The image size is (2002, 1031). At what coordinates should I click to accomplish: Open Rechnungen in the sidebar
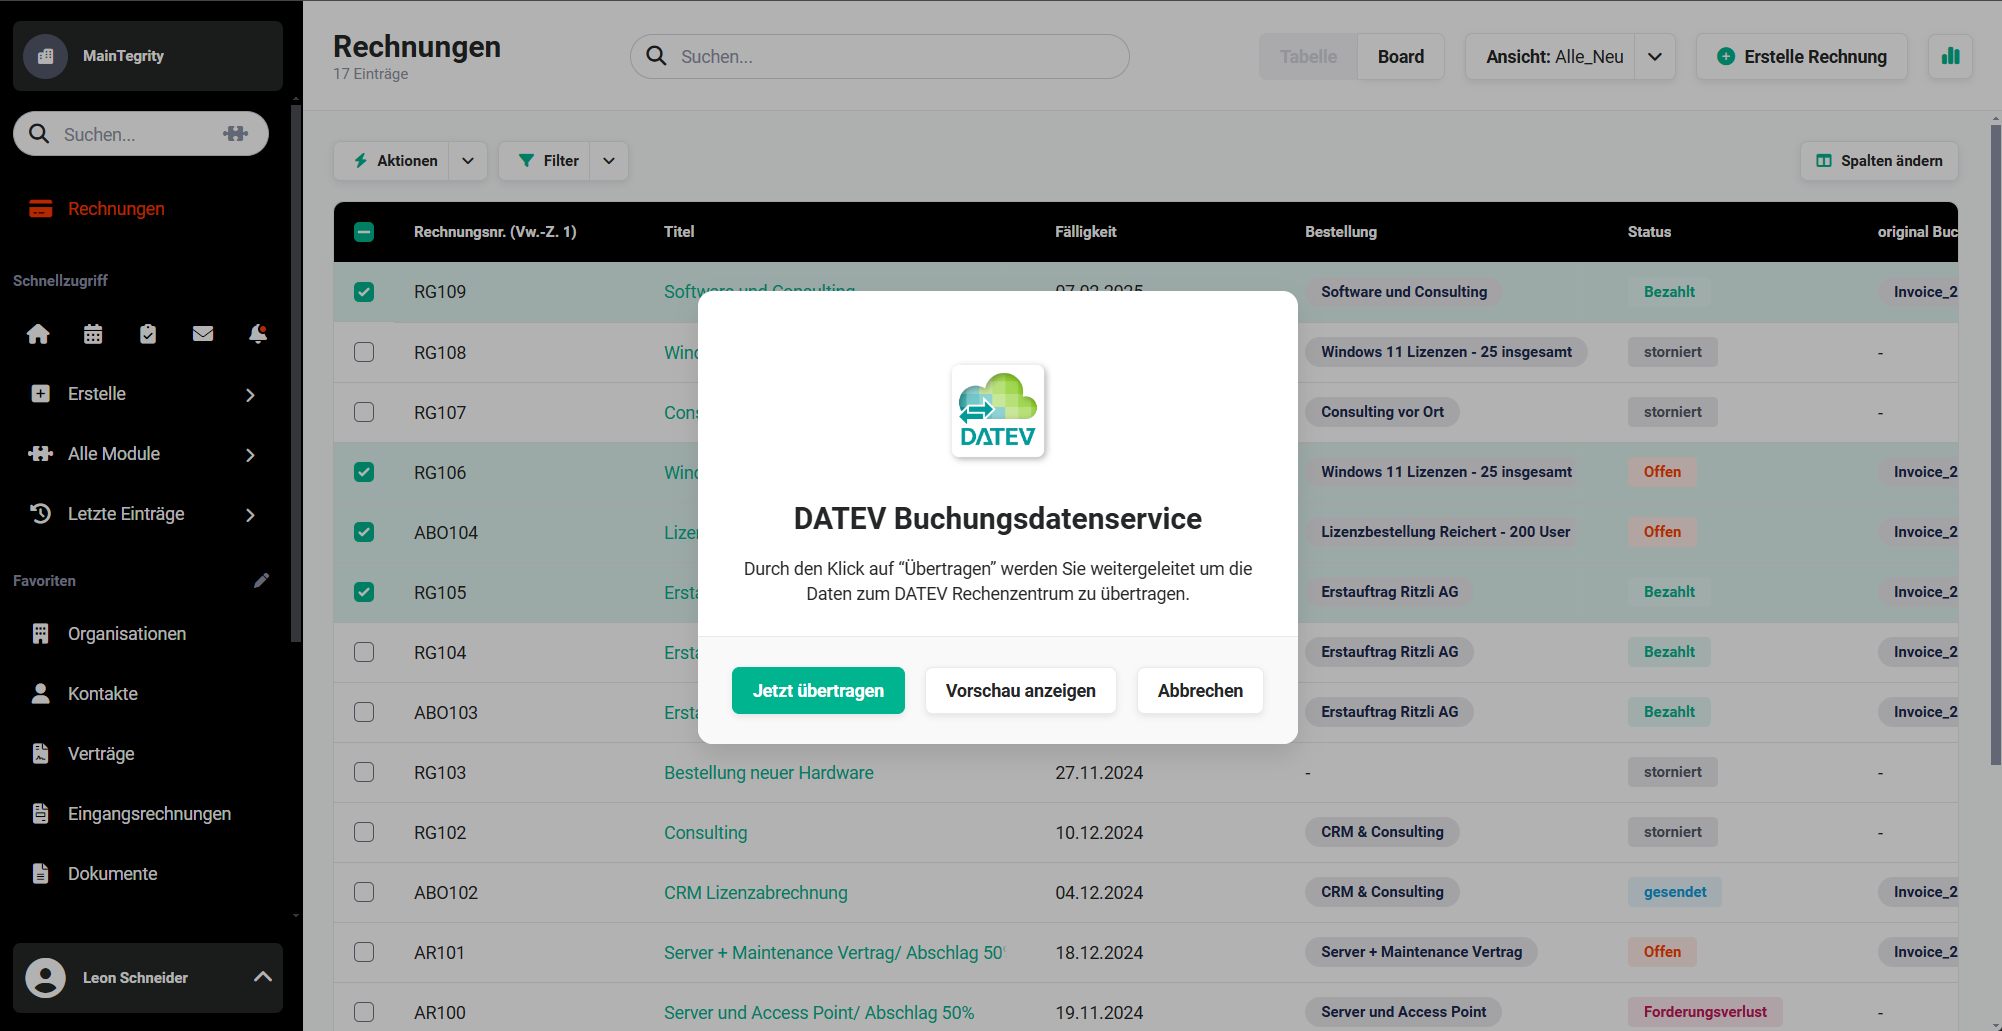point(116,209)
